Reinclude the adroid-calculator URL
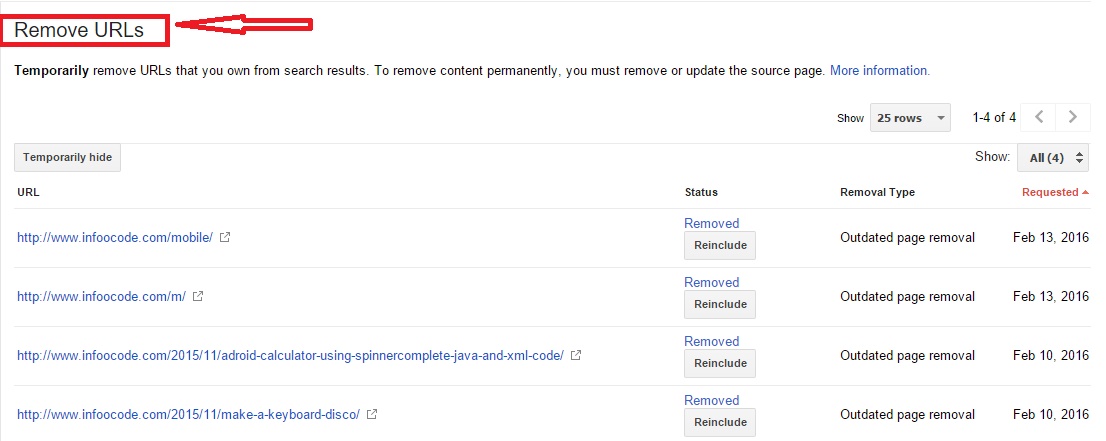Screen dimensions: 1106x441 click(720, 363)
